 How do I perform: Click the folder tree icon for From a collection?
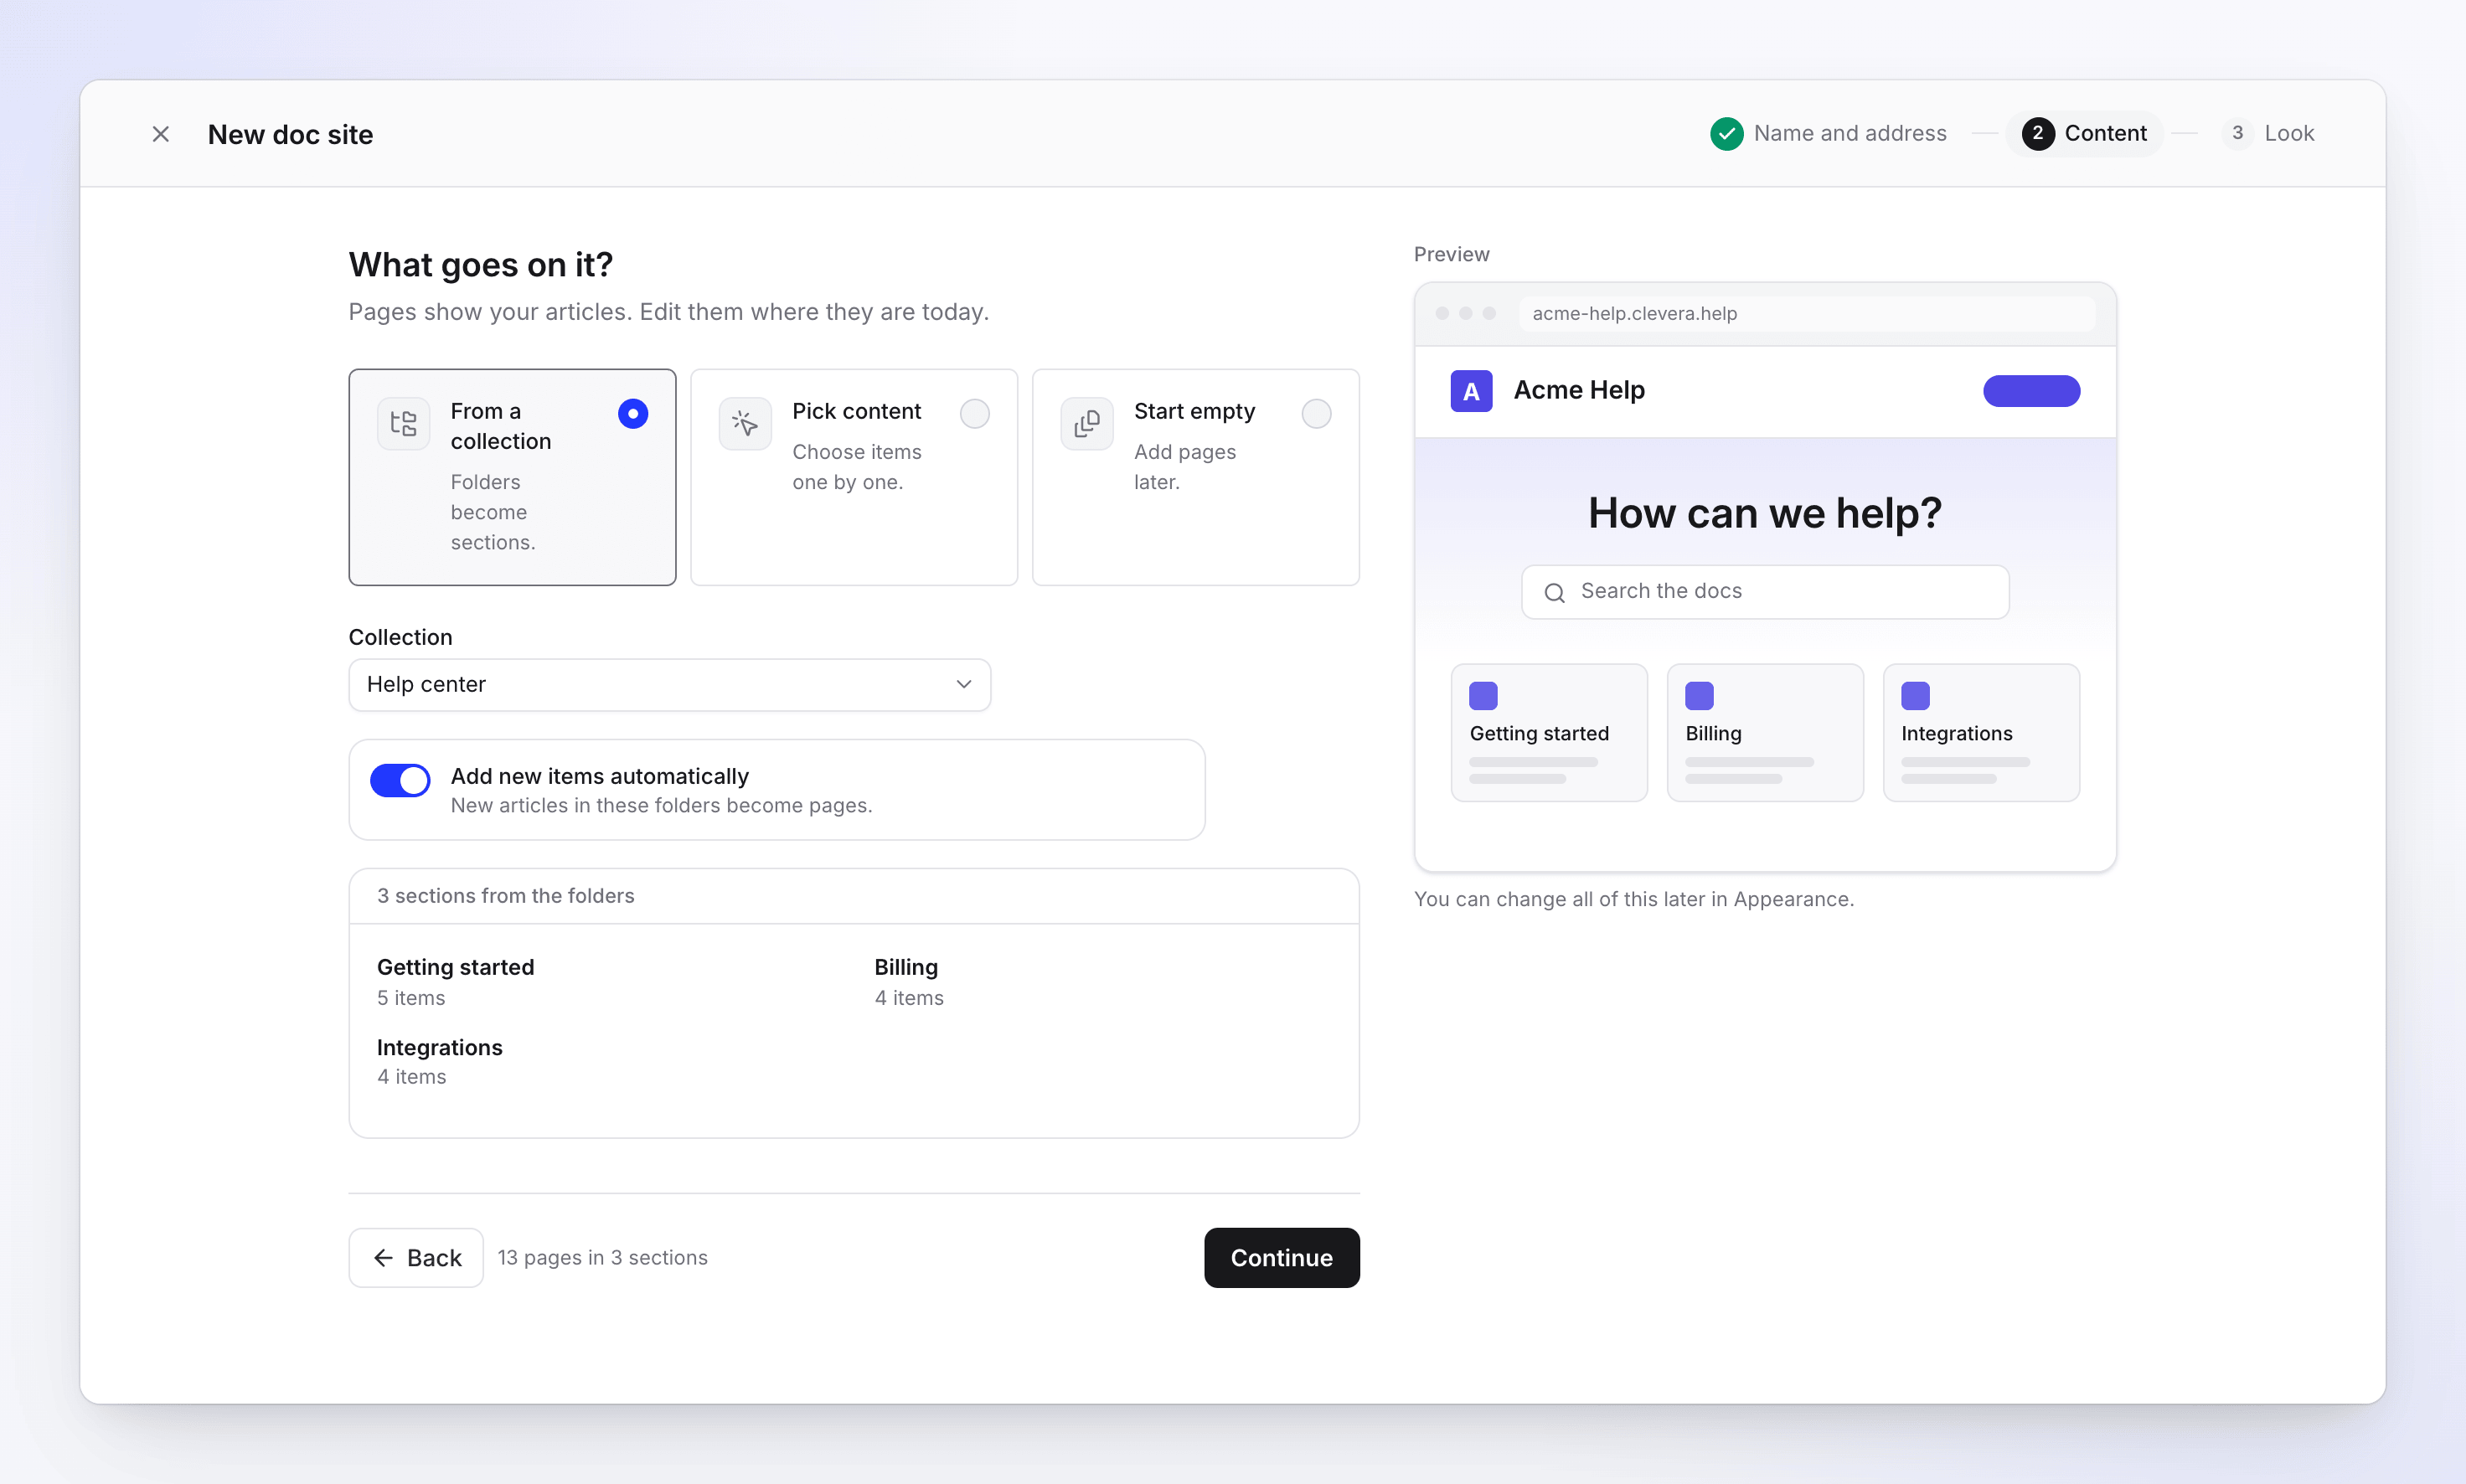click(403, 423)
